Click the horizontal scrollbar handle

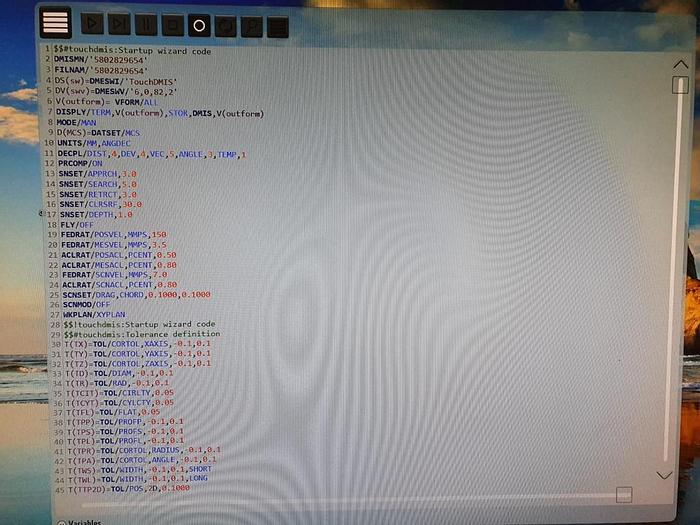(624, 494)
